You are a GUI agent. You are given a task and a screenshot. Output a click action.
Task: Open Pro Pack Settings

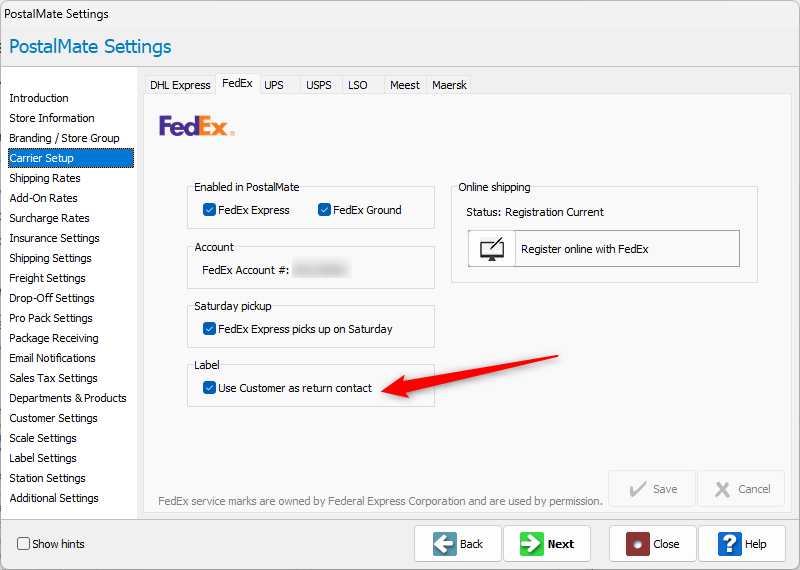(x=51, y=318)
